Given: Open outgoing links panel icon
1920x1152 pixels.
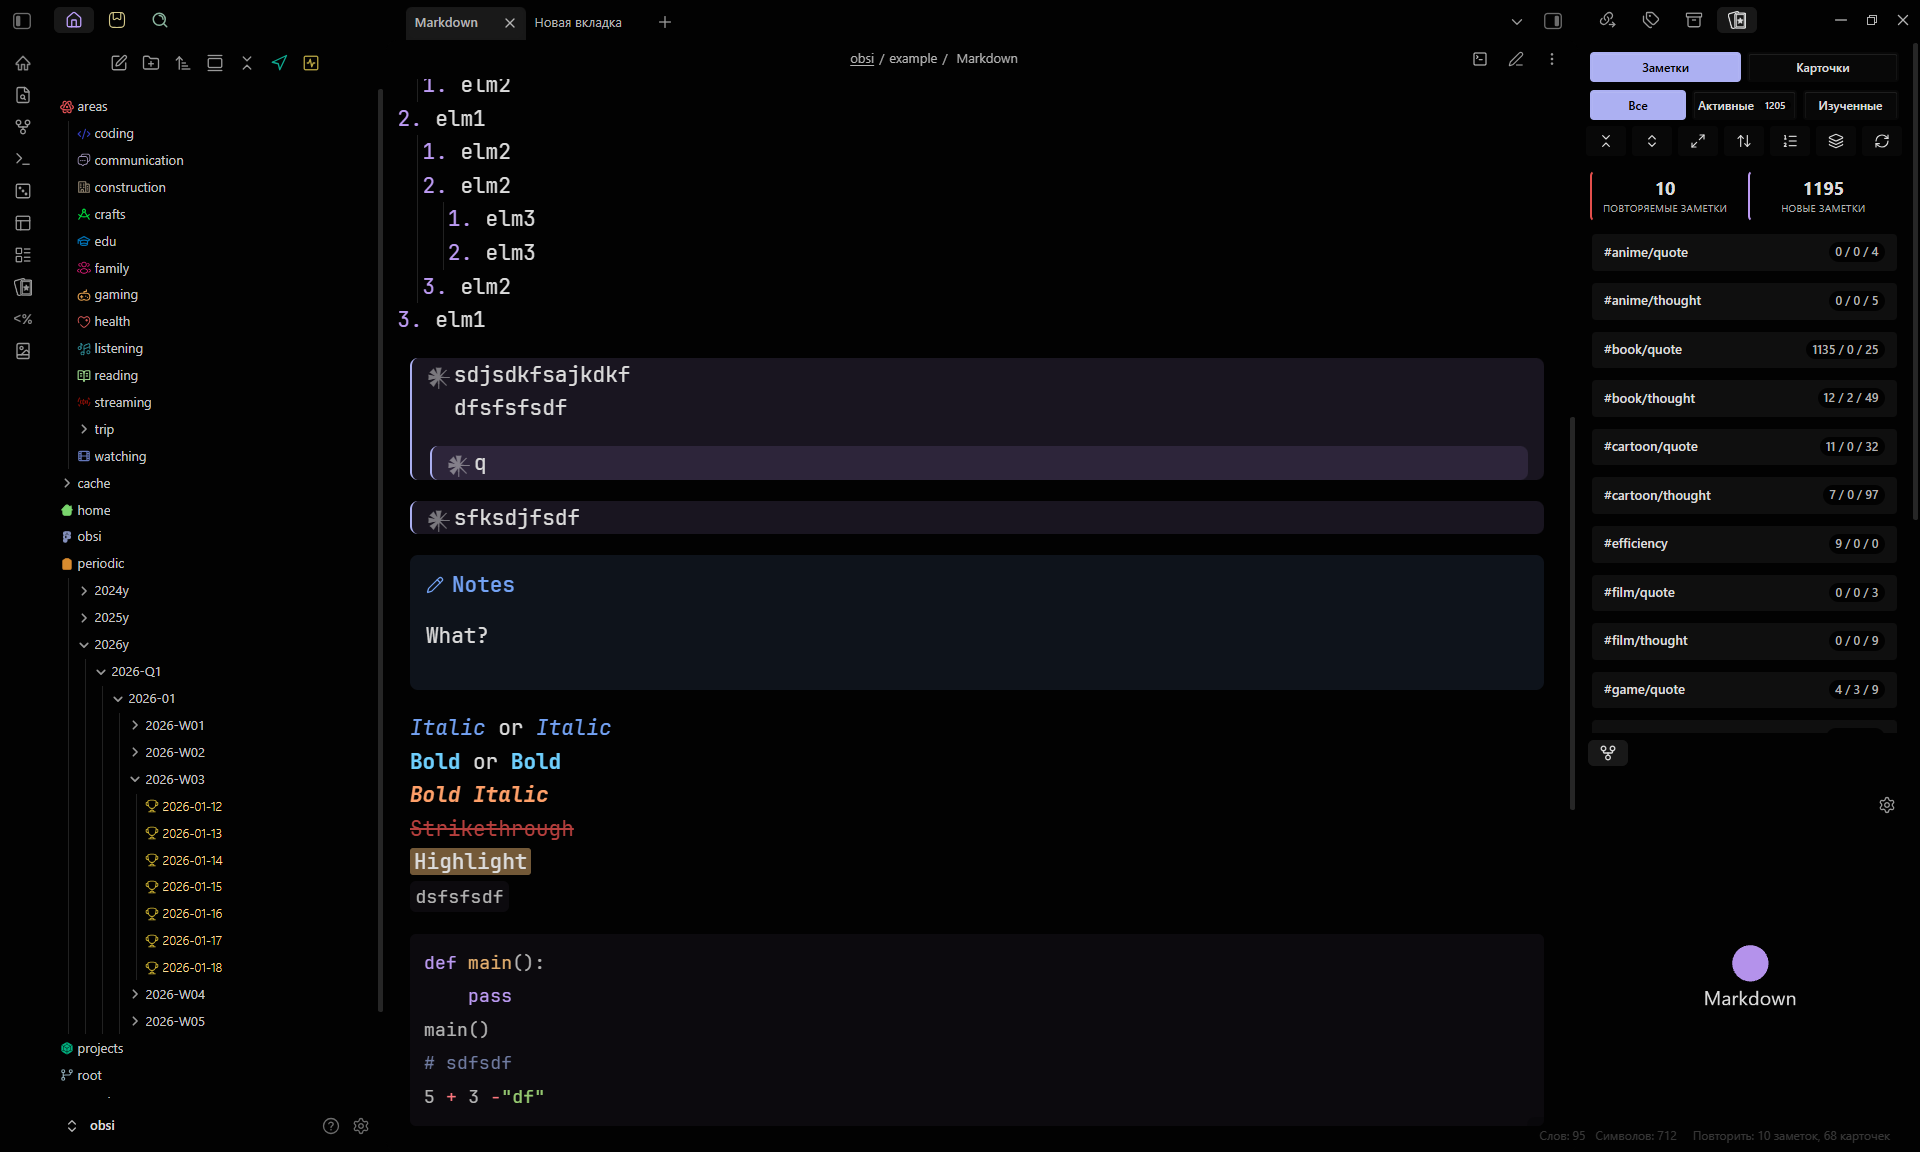Looking at the screenshot, I should point(1608,20).
